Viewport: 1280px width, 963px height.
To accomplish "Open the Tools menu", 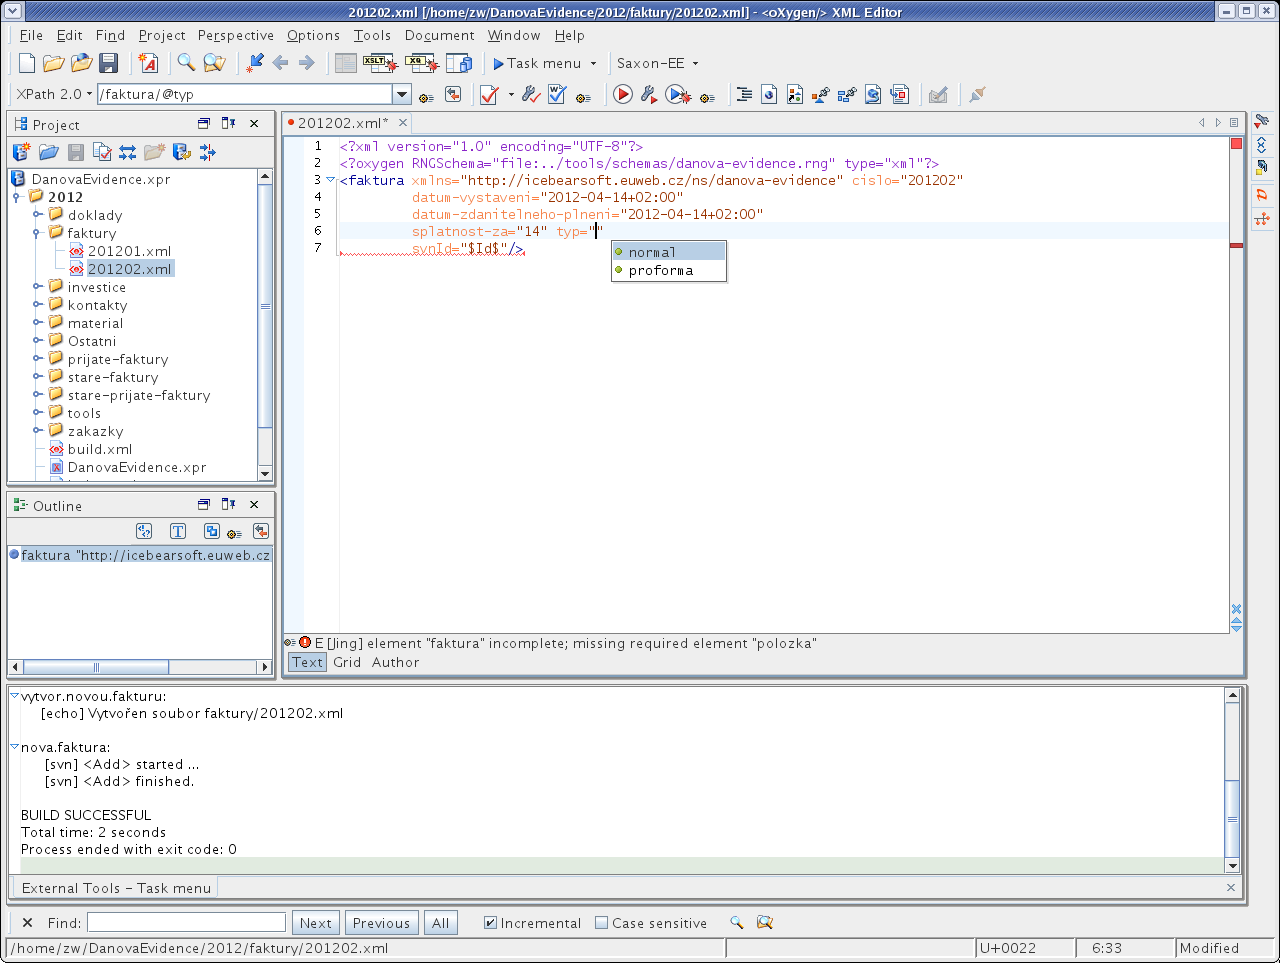I will pos(372,35).
